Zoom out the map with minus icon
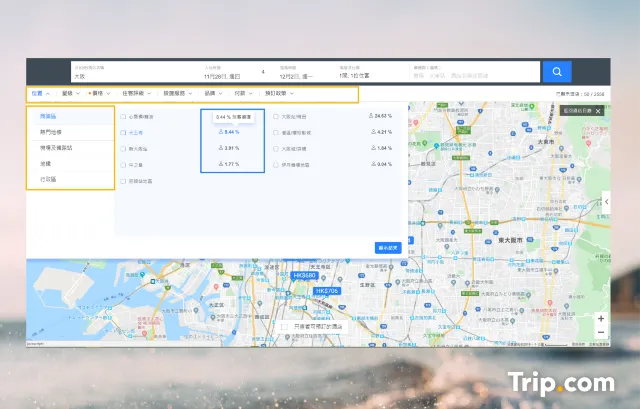 coord(600,332)
